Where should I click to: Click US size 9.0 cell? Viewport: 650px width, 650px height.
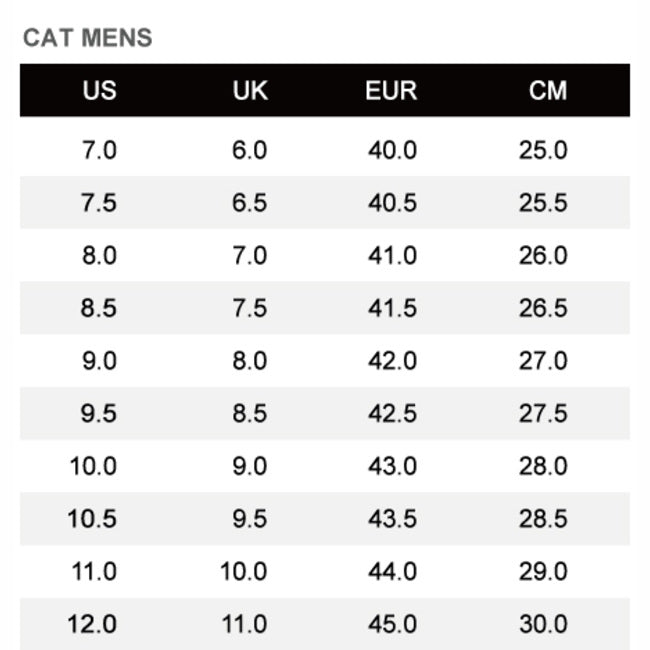click(x=99, y=361)
